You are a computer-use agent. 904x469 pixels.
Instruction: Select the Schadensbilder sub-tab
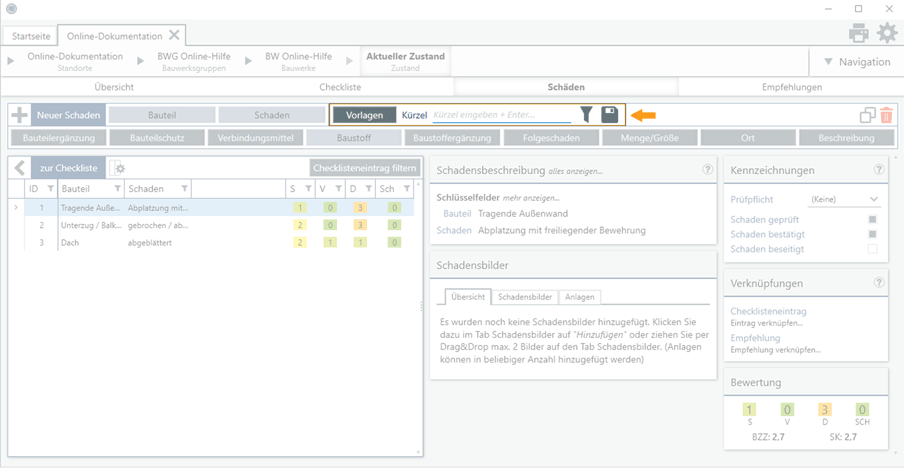tap(525, 297)
